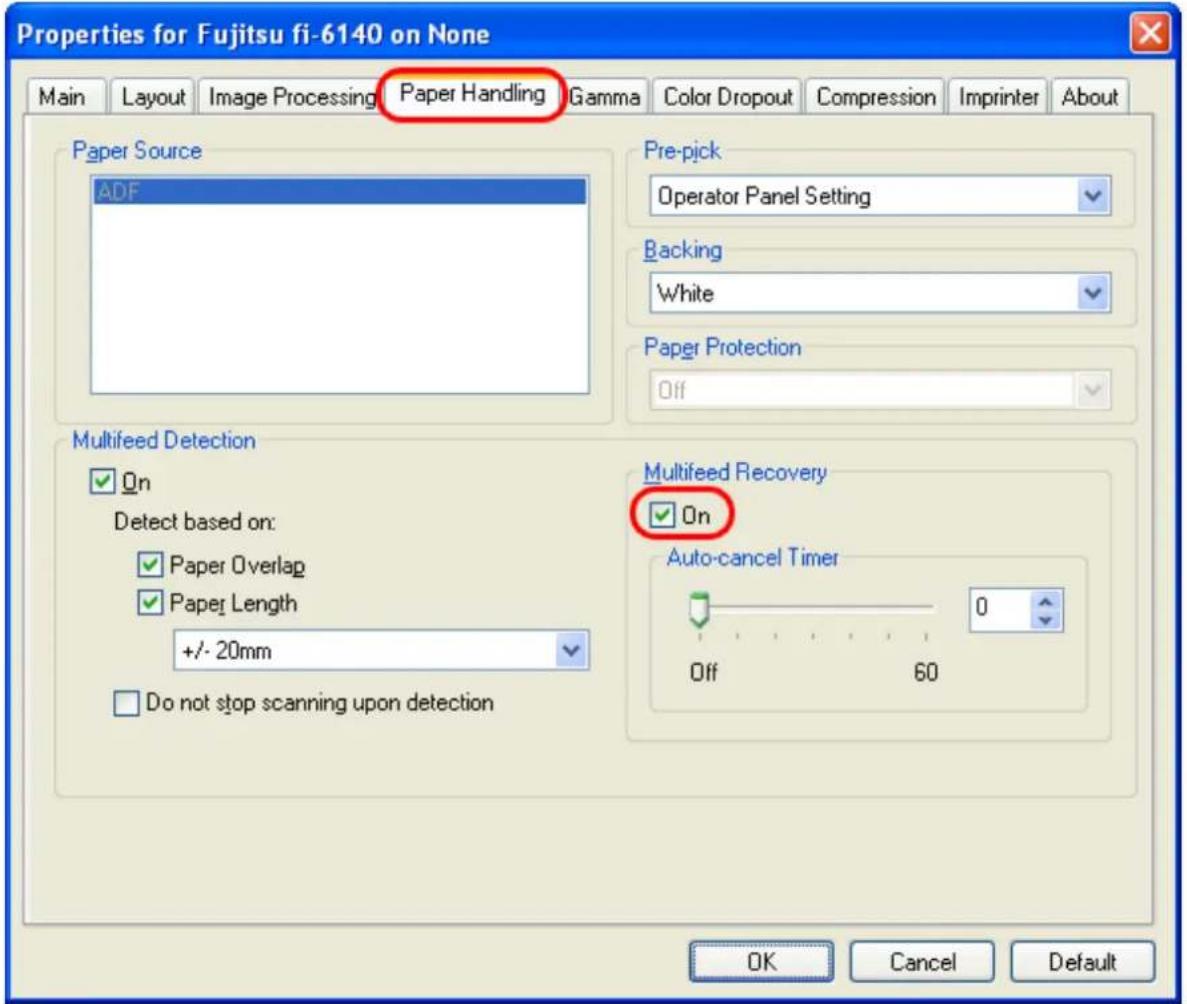Open the Backing dropdown showing White
This screenshot has width=1187, height=1004.
coord(880,293)
